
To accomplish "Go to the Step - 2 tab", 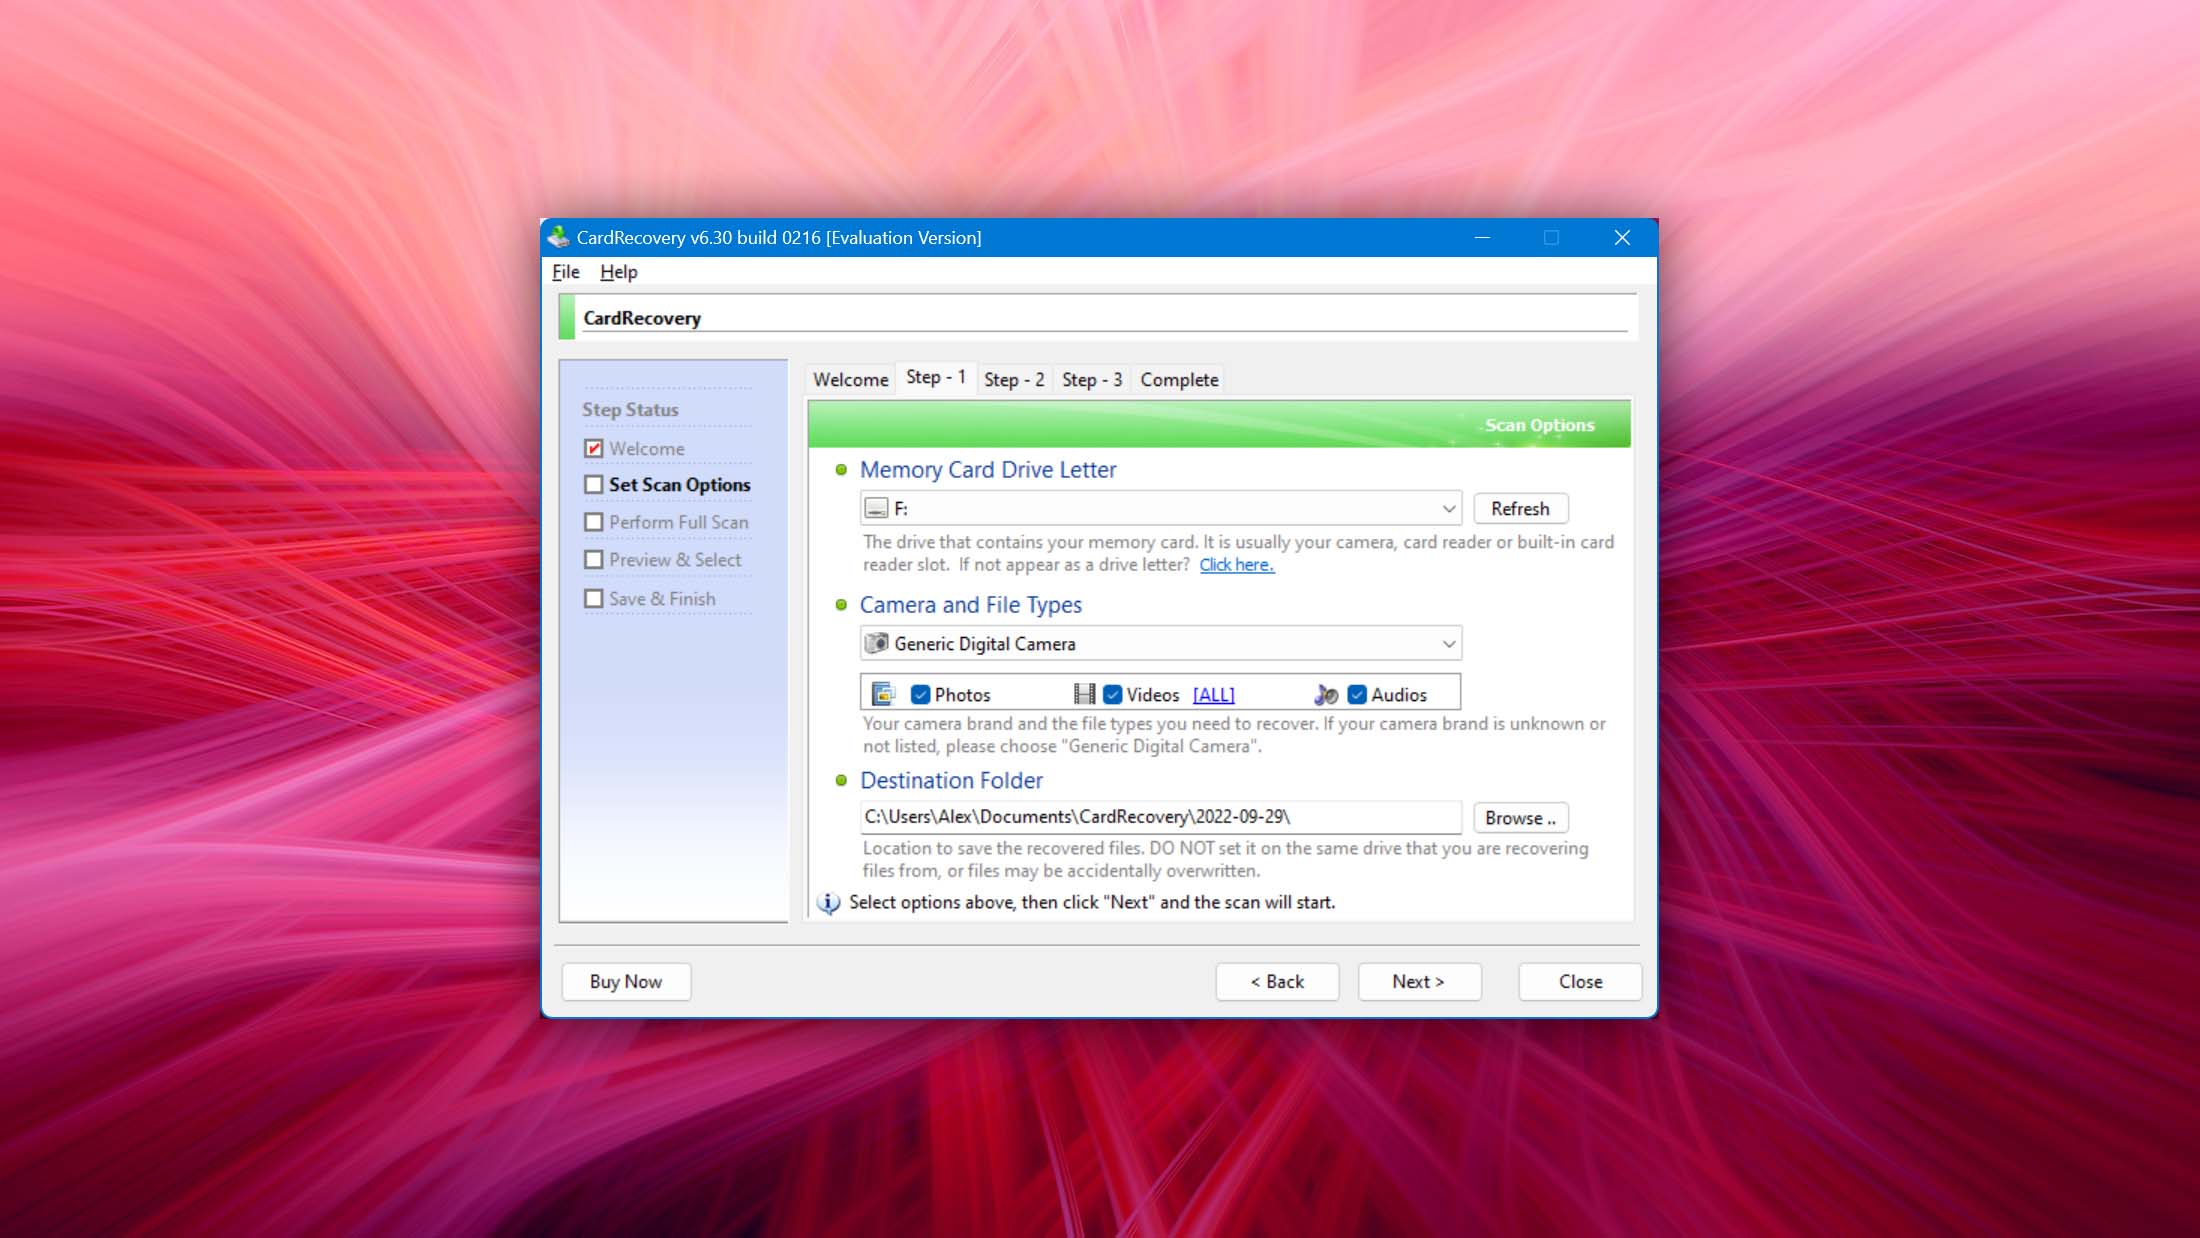I will coord(1014,380).
